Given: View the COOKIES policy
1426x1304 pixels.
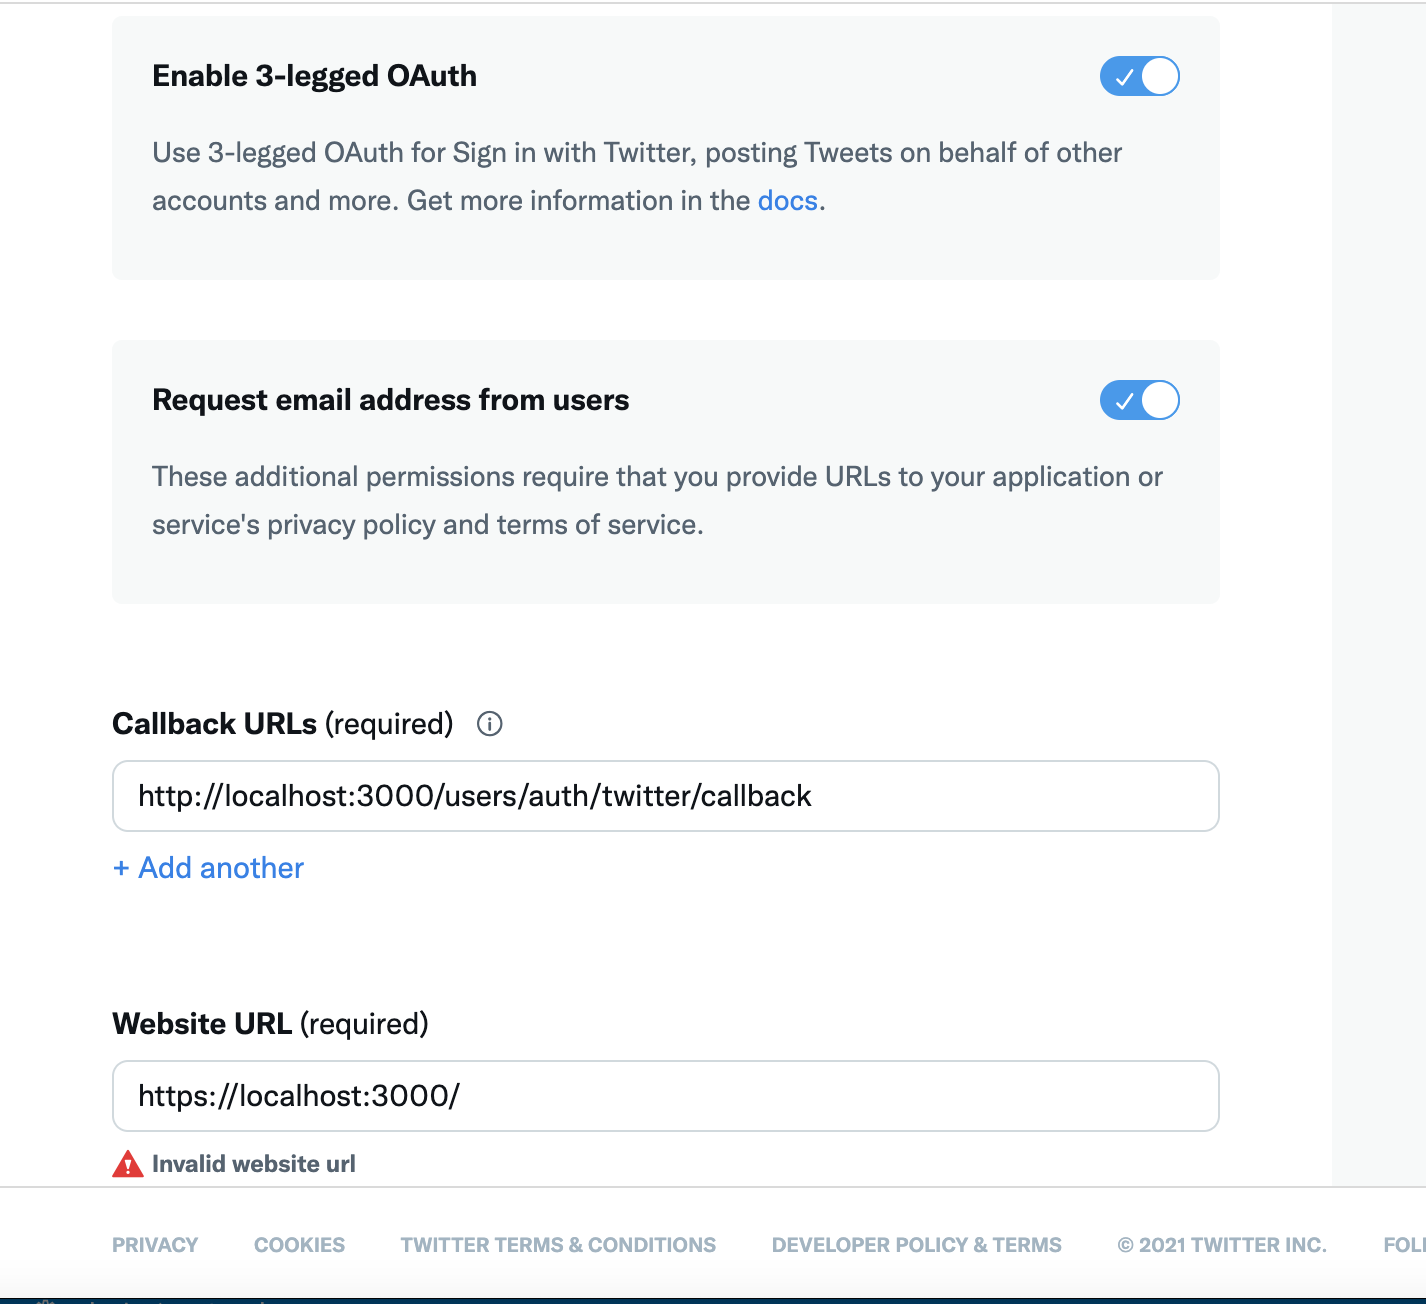Looking at the screenshot, I should pos(299,1244).
